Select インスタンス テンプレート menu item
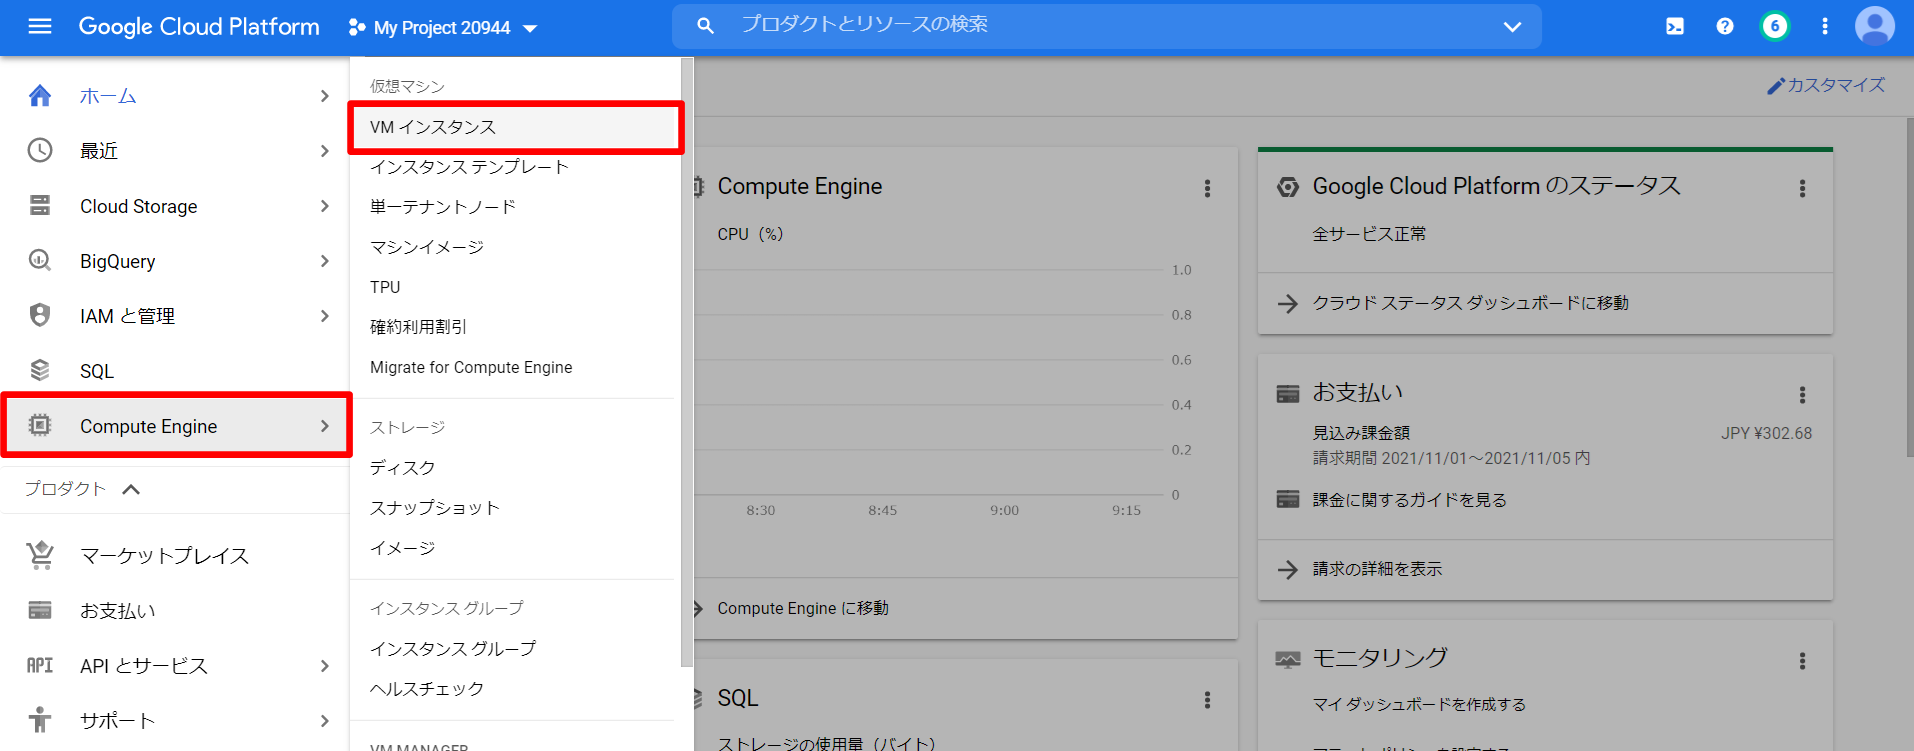1914x751 pixels. (x=515, y=167)
